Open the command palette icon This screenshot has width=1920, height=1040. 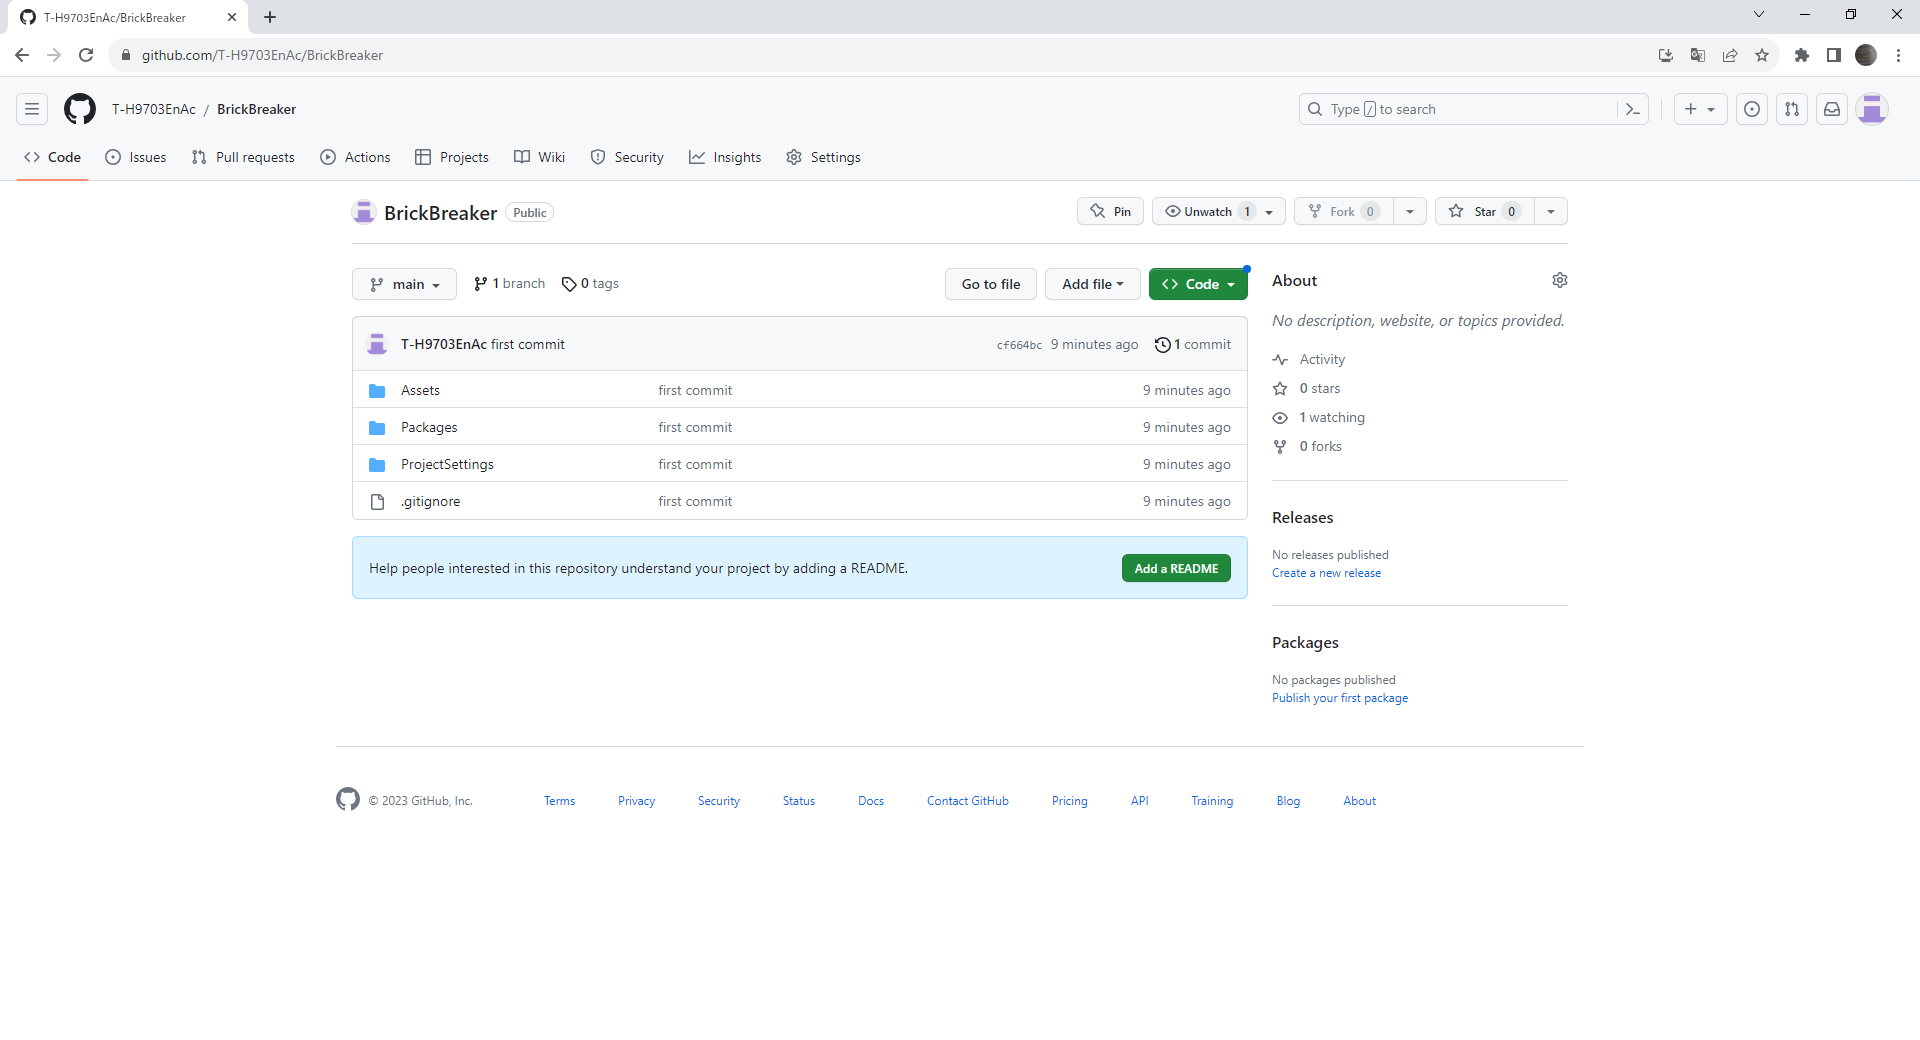[1633, 109]
